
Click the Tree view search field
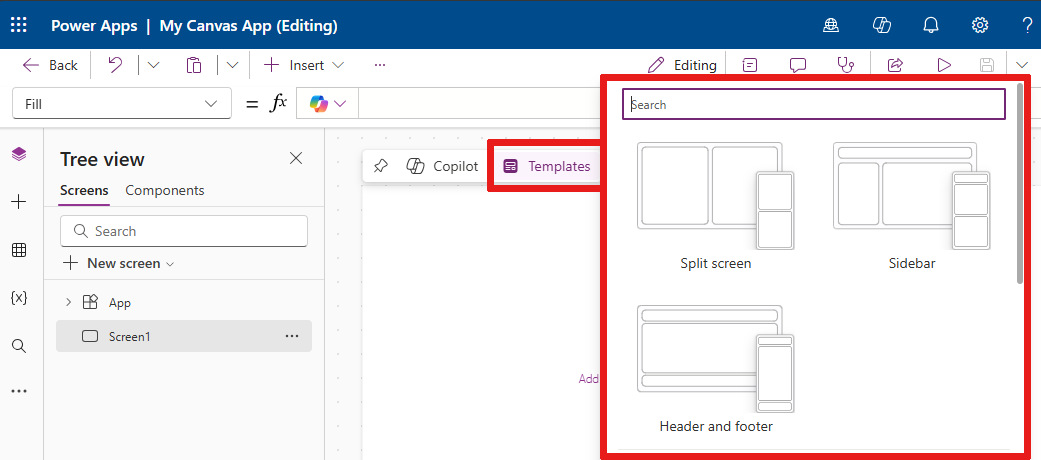point(184,231)
